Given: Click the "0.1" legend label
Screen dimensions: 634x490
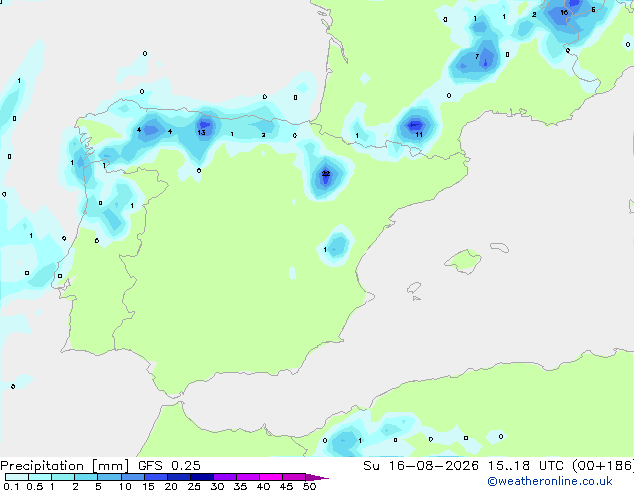Looking at the screenshot, I should (x=11, y=486).
